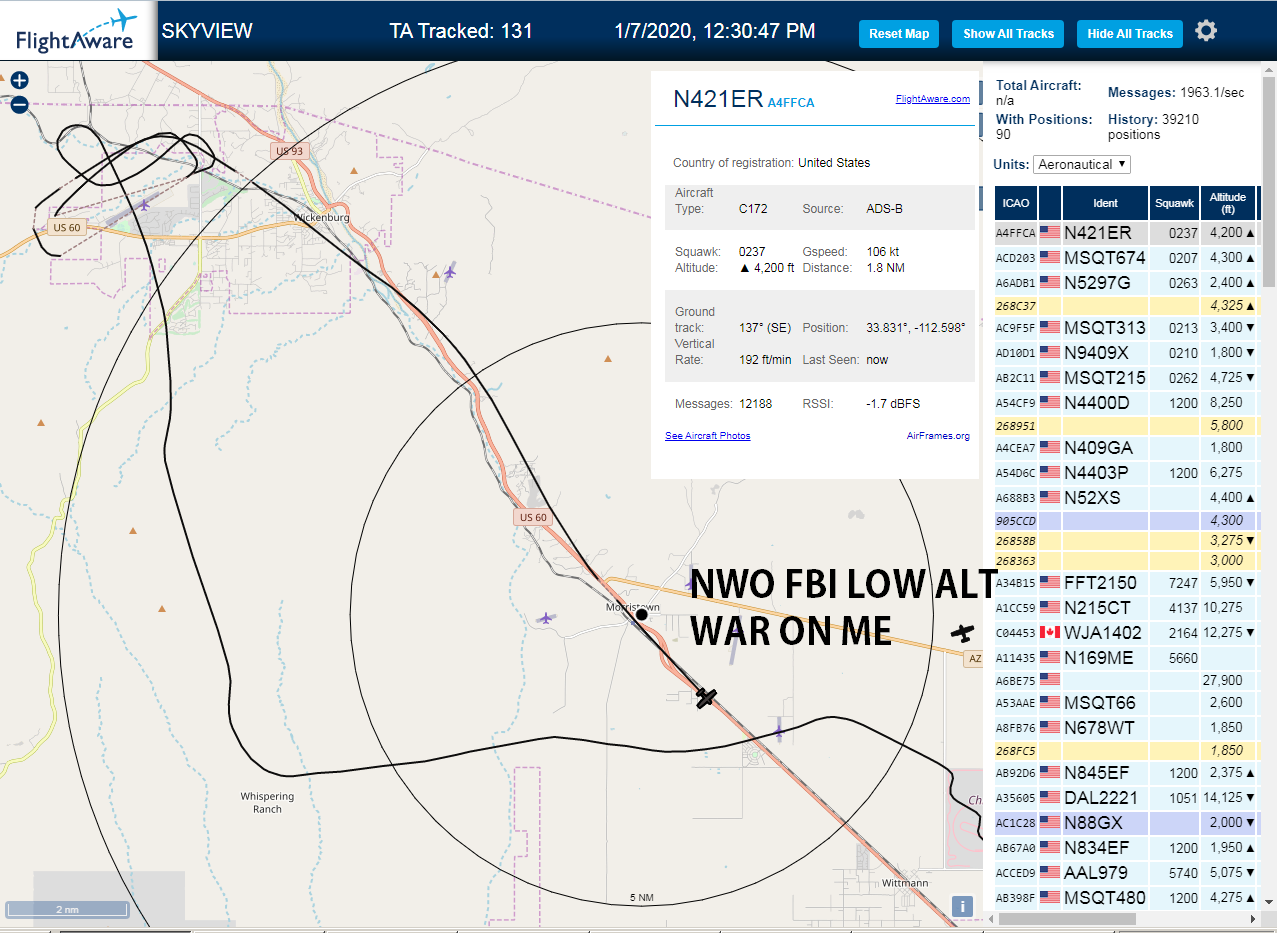Screen dimensions: 1277x933
Task: Select purple aircraft south of Morristown track
Action: click(779, 734)
